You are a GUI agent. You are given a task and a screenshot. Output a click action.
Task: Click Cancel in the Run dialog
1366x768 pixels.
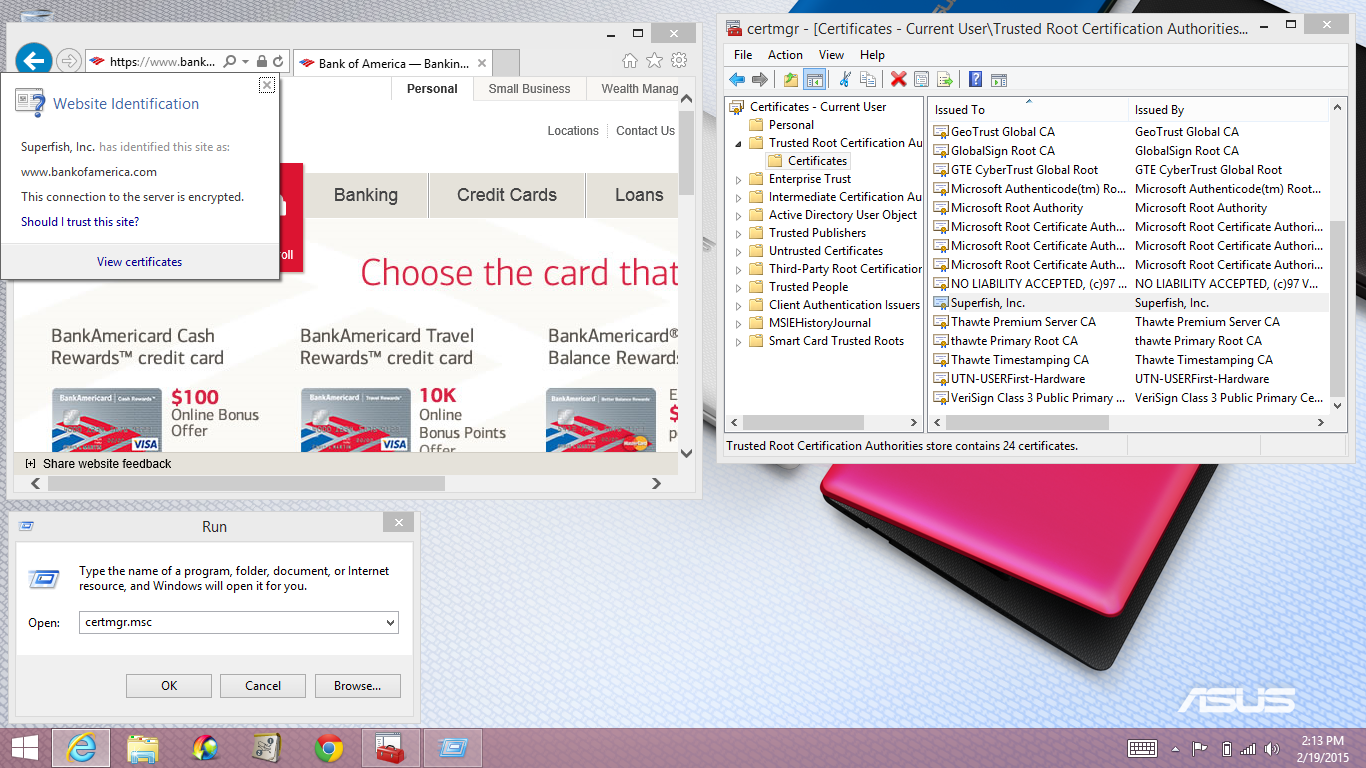coord(263,686)
